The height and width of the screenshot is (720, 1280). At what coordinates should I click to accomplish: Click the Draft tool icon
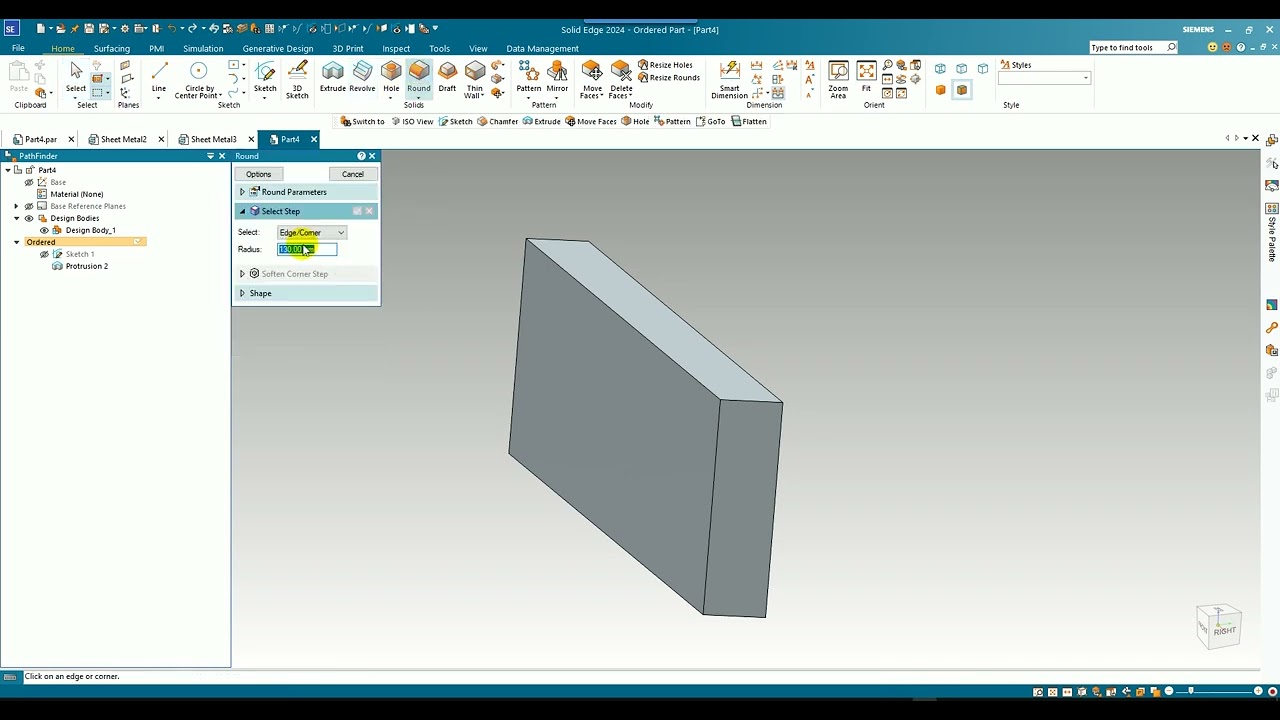(447, 77)
